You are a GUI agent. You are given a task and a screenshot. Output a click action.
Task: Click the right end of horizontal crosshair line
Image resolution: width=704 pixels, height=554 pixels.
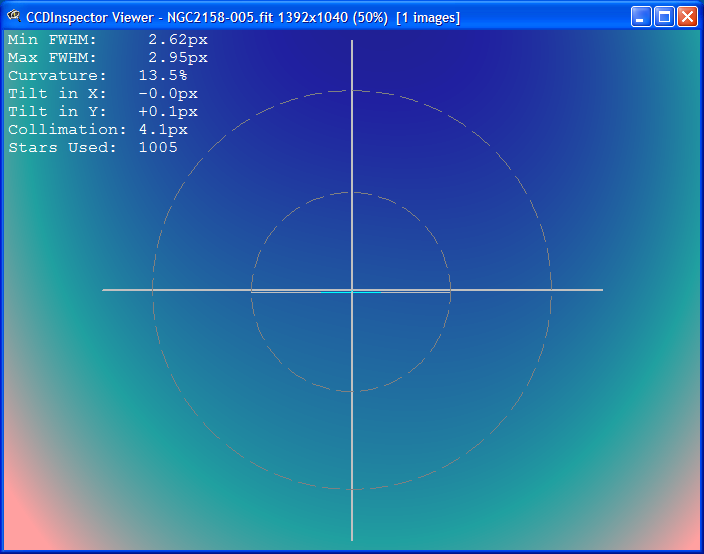pyautogui.click(x=600, y=290)
